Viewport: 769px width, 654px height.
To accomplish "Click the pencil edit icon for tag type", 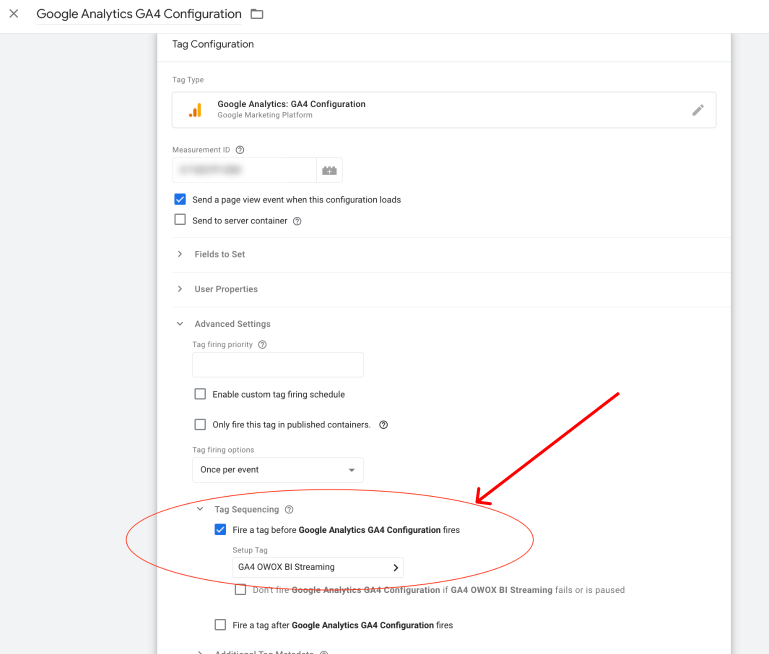I will click(698, 110).
